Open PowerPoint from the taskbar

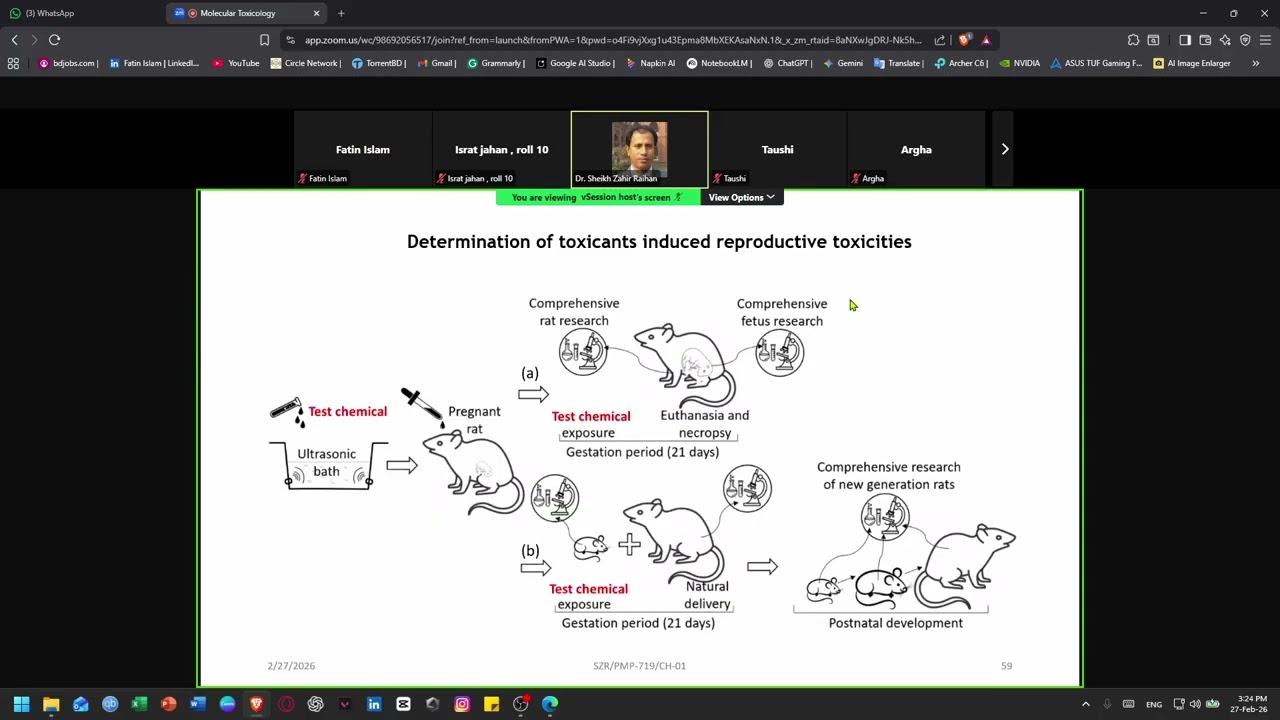[x=168, y=704]
